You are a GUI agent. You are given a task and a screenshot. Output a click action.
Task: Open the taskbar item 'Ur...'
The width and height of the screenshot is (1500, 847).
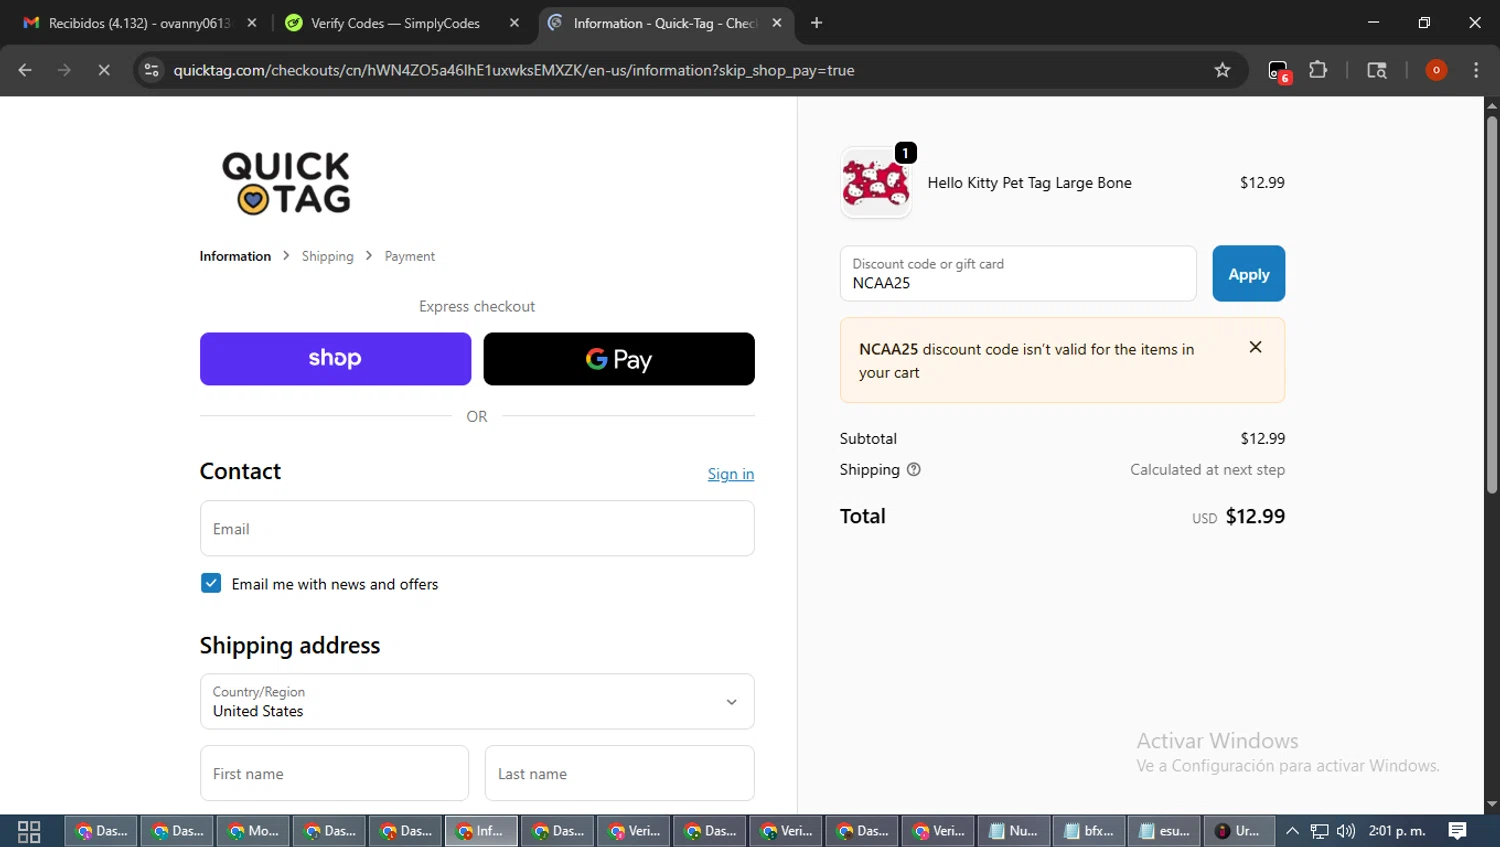tap(1239, 831)
